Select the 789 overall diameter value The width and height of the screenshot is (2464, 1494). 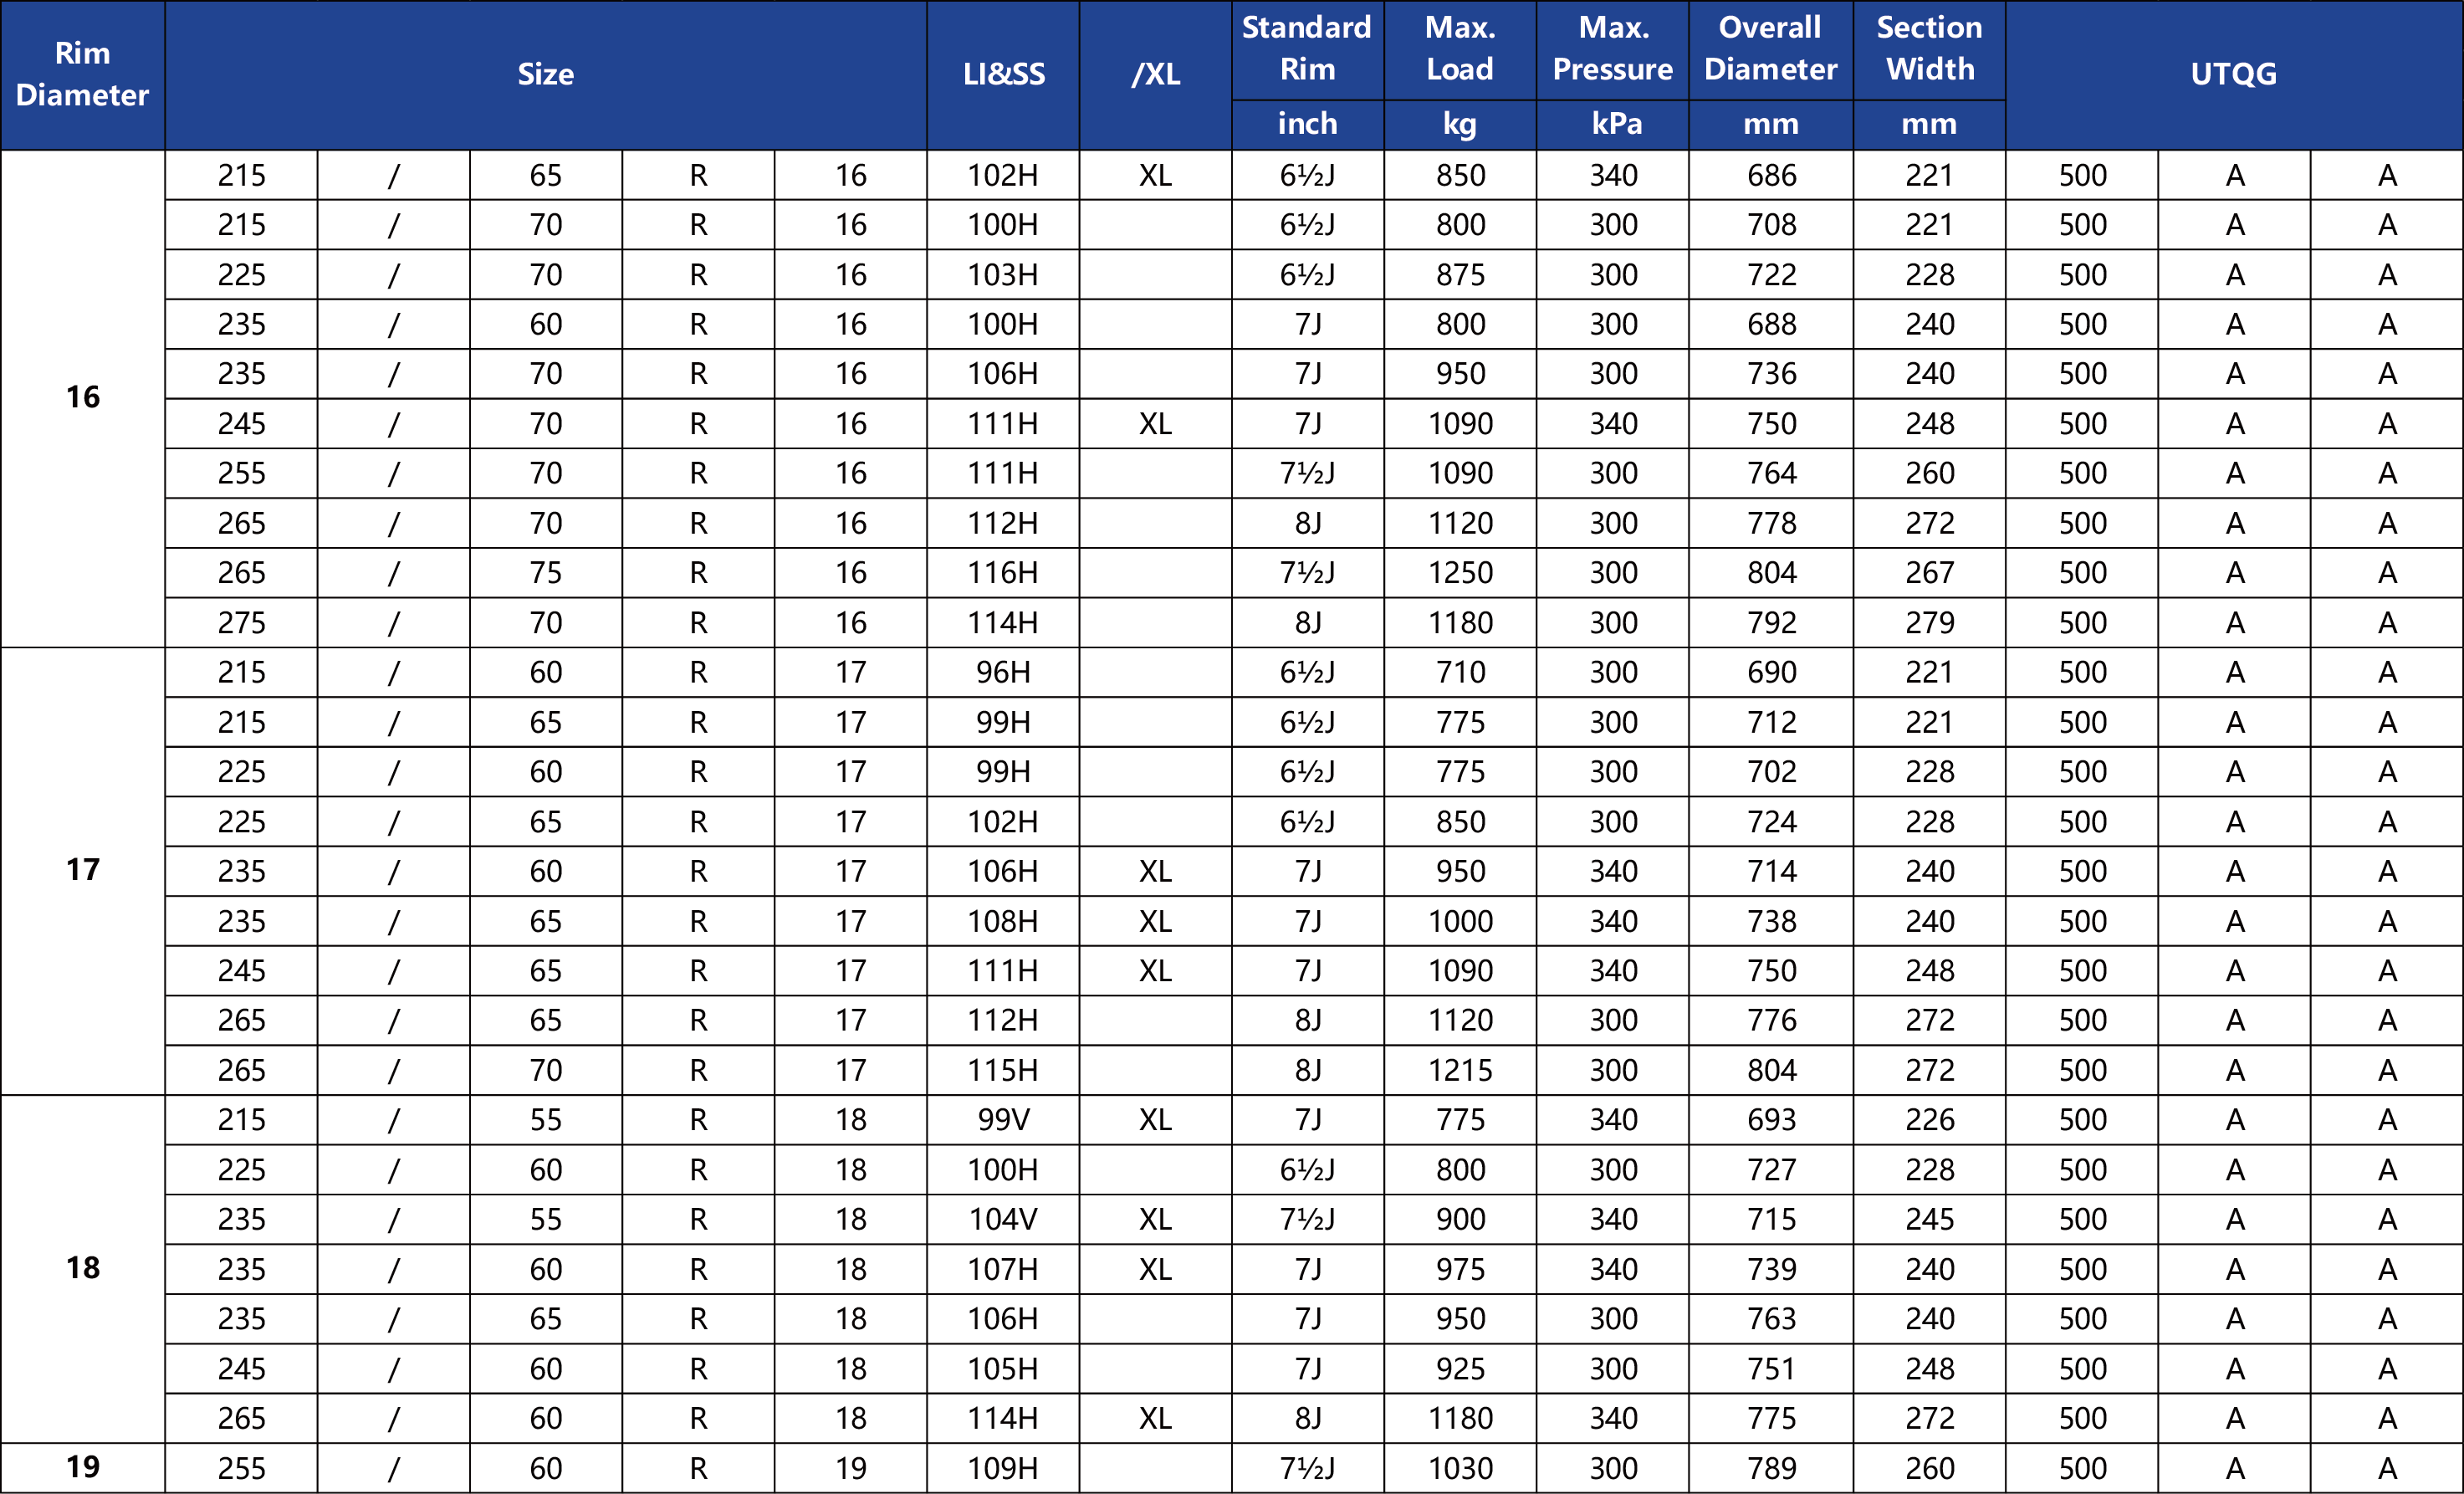pyautogui.click(x=1770, y=1468)
